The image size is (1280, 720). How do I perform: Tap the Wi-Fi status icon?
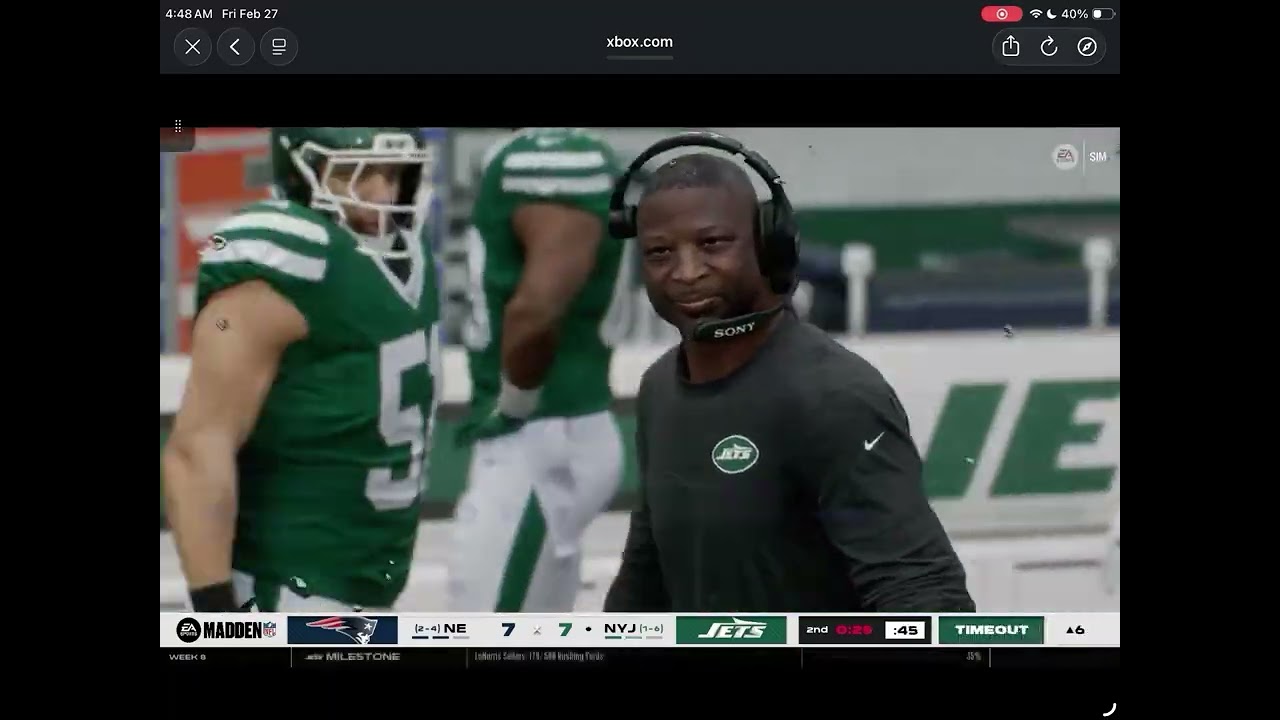[1036, 14]
